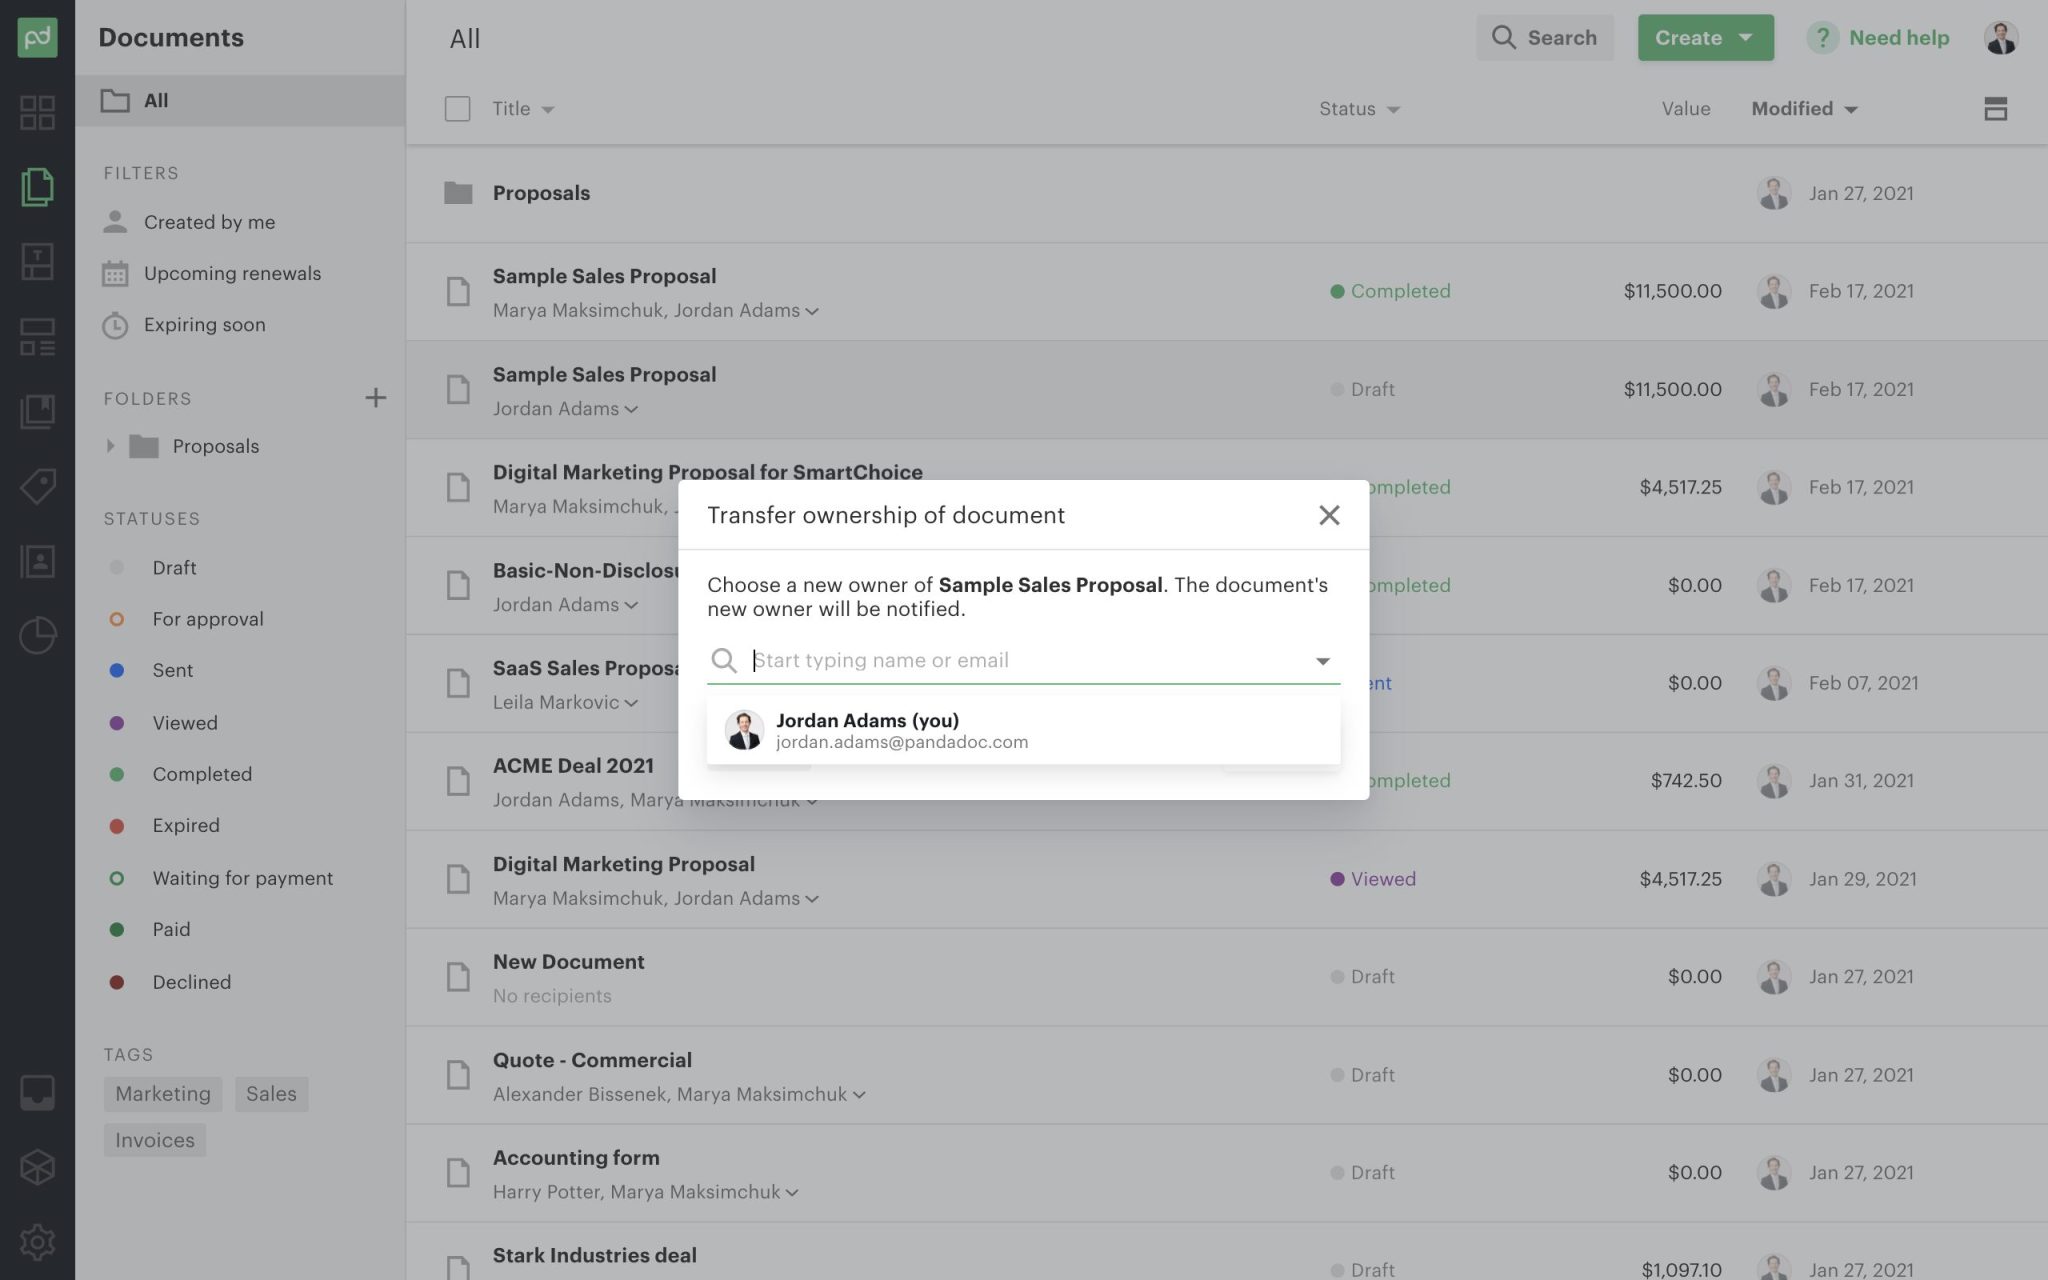Viewport: 2048px width, 1280px height.
Task: Expand the Proposals folder in sidebar
Action: pos(111,446)
